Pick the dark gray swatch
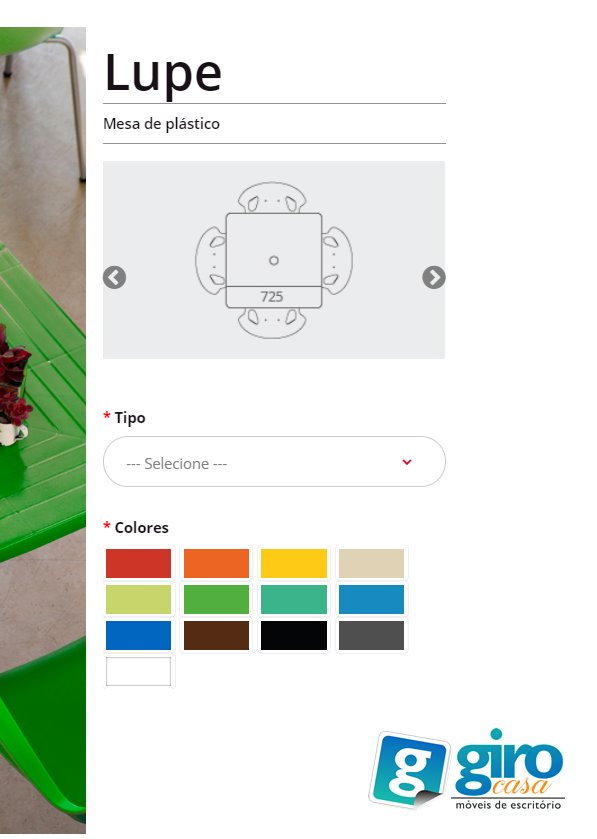This screenshot has width=597, height=839. [371, 635]
